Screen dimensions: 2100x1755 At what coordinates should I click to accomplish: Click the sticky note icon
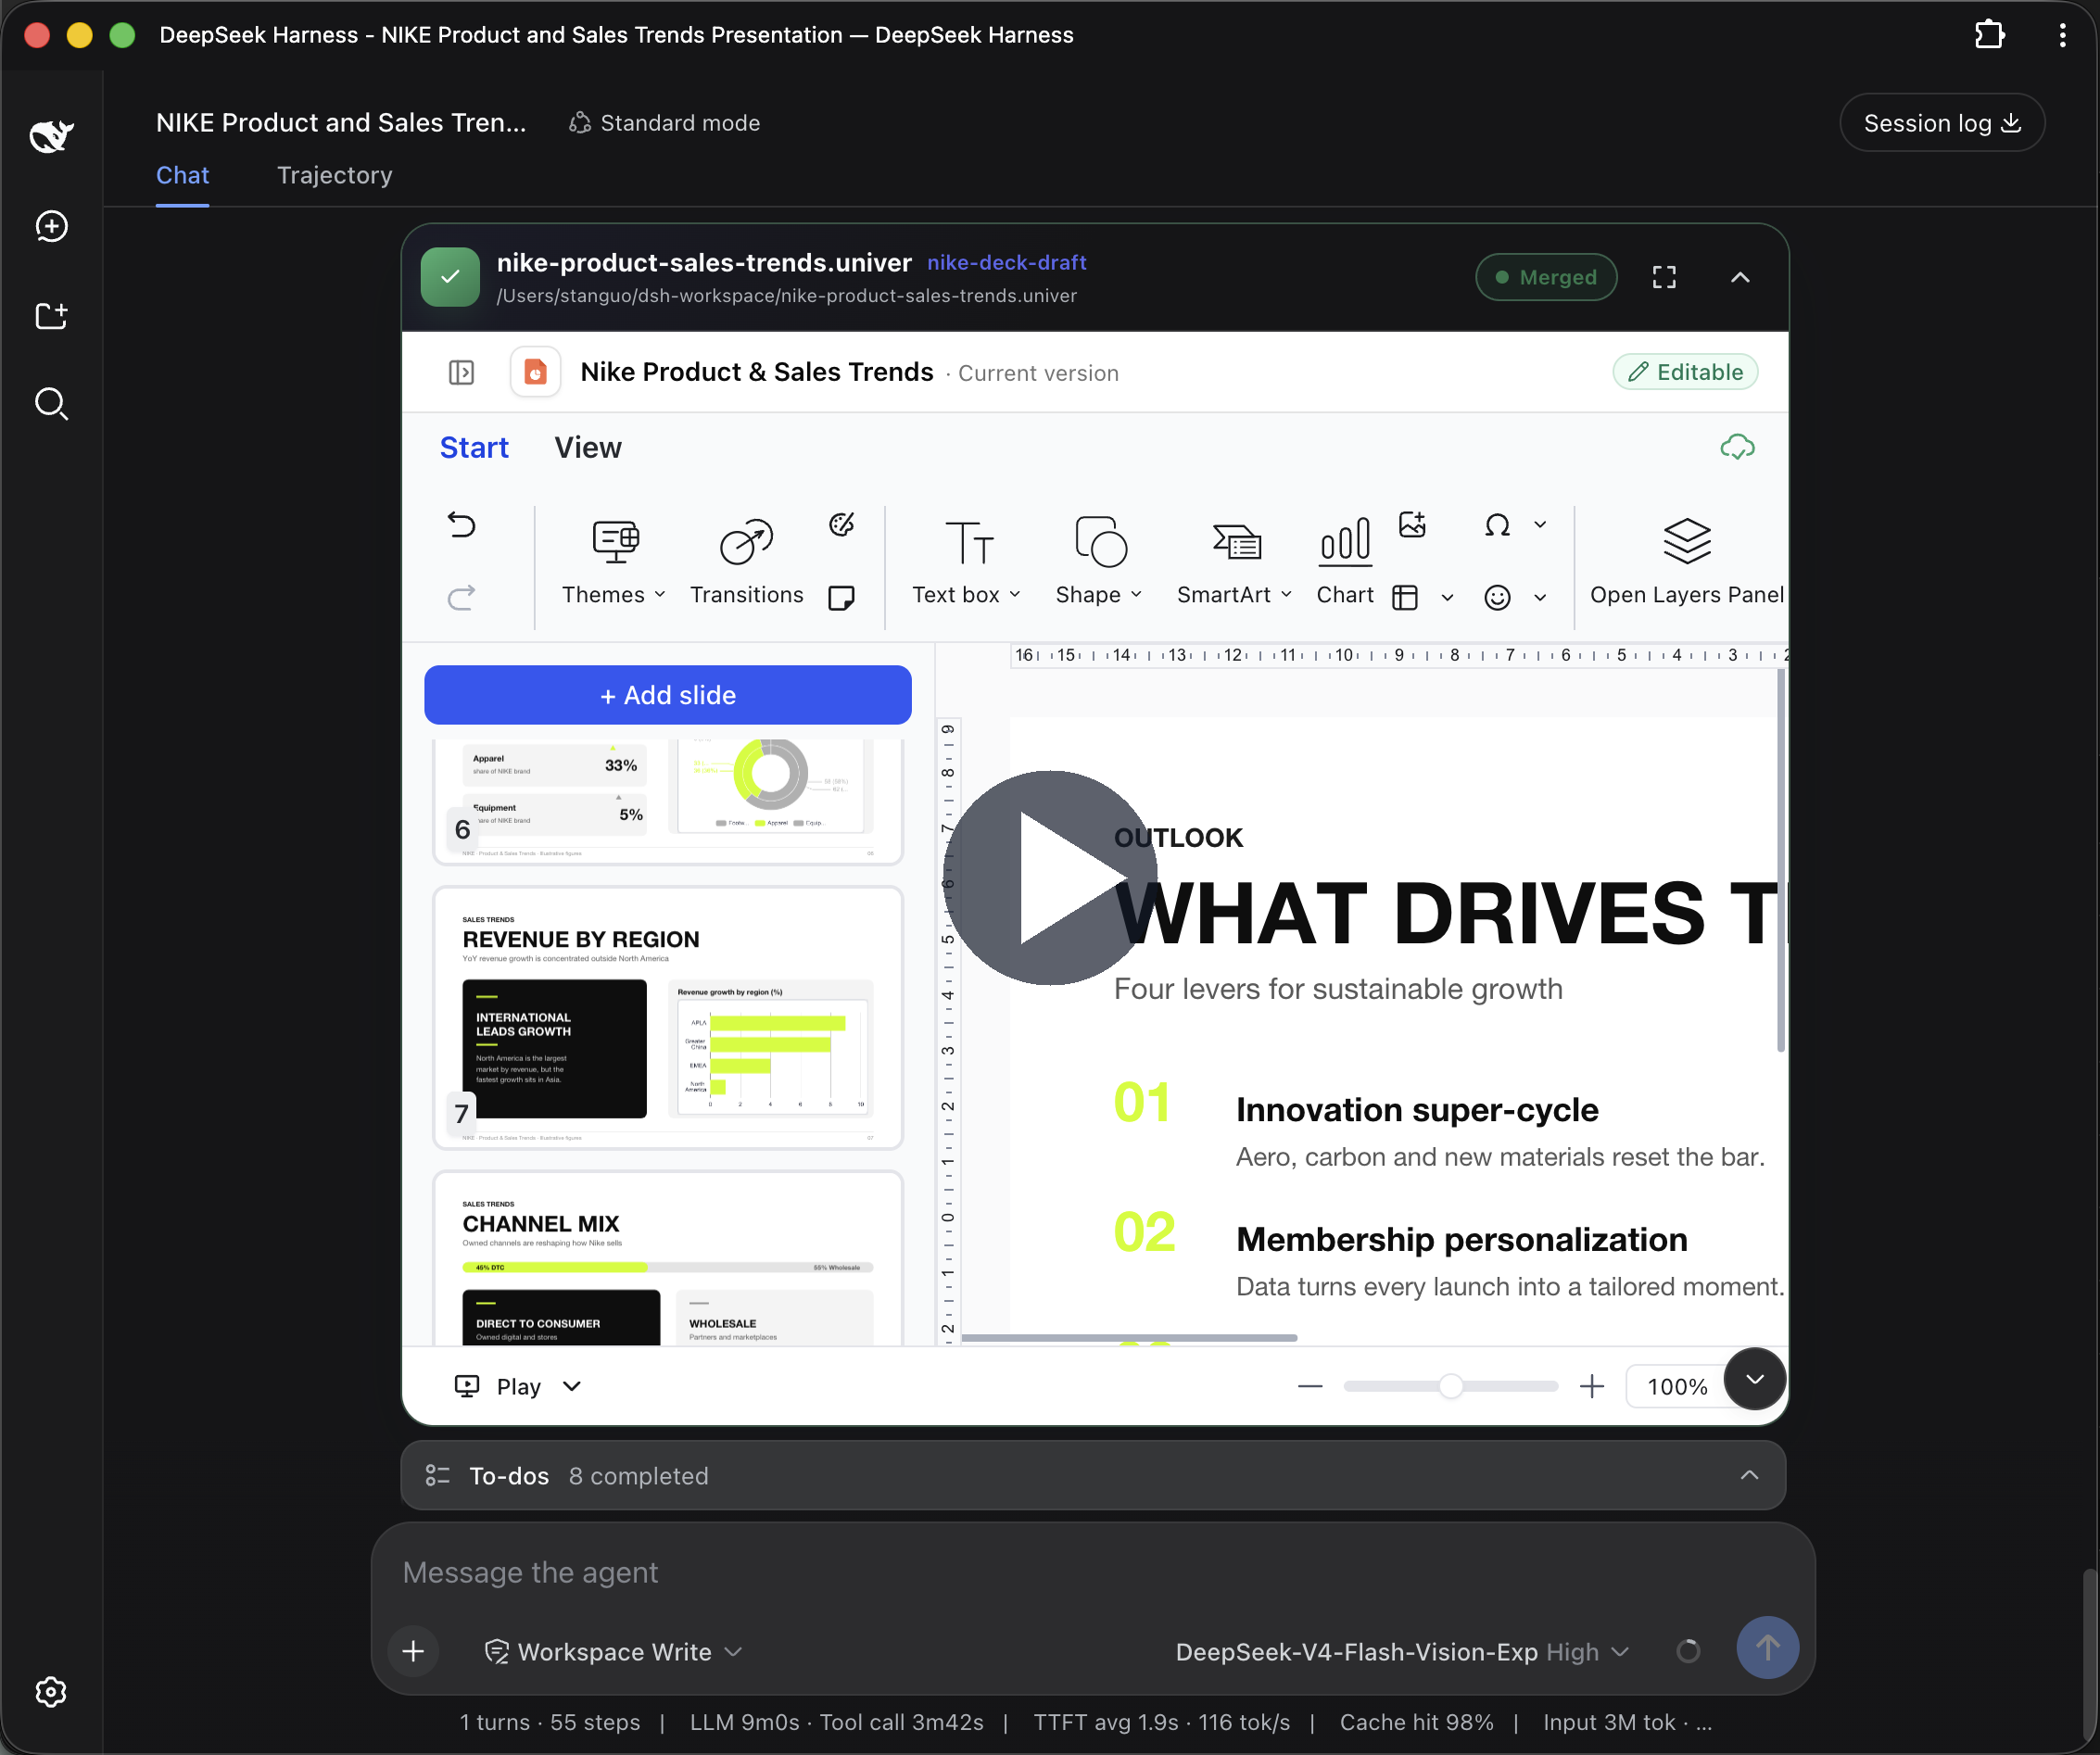point(842,597)
